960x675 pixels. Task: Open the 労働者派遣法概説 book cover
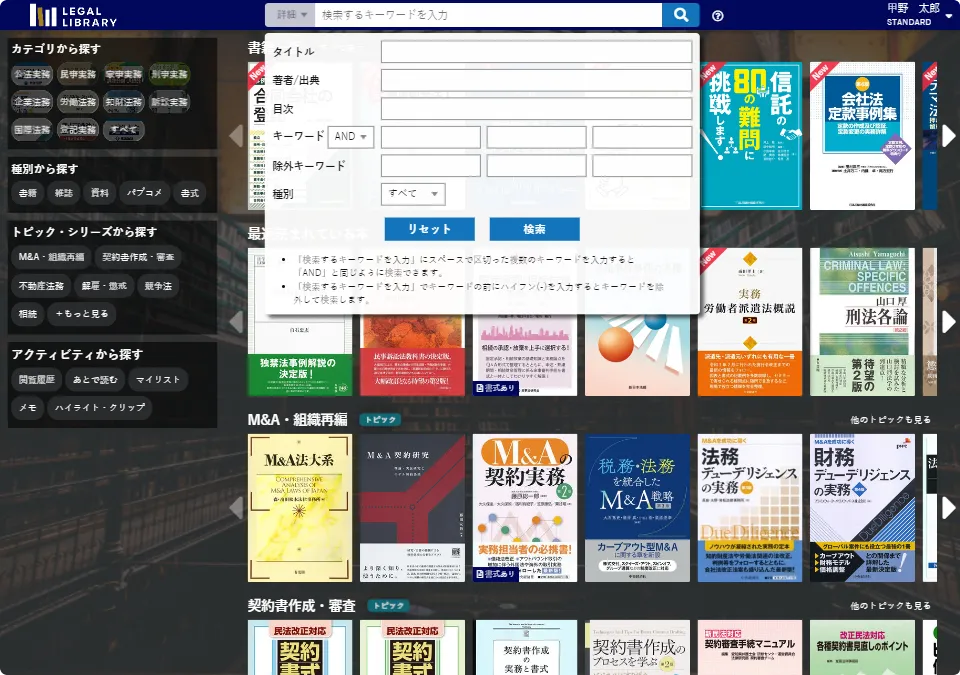750,322
